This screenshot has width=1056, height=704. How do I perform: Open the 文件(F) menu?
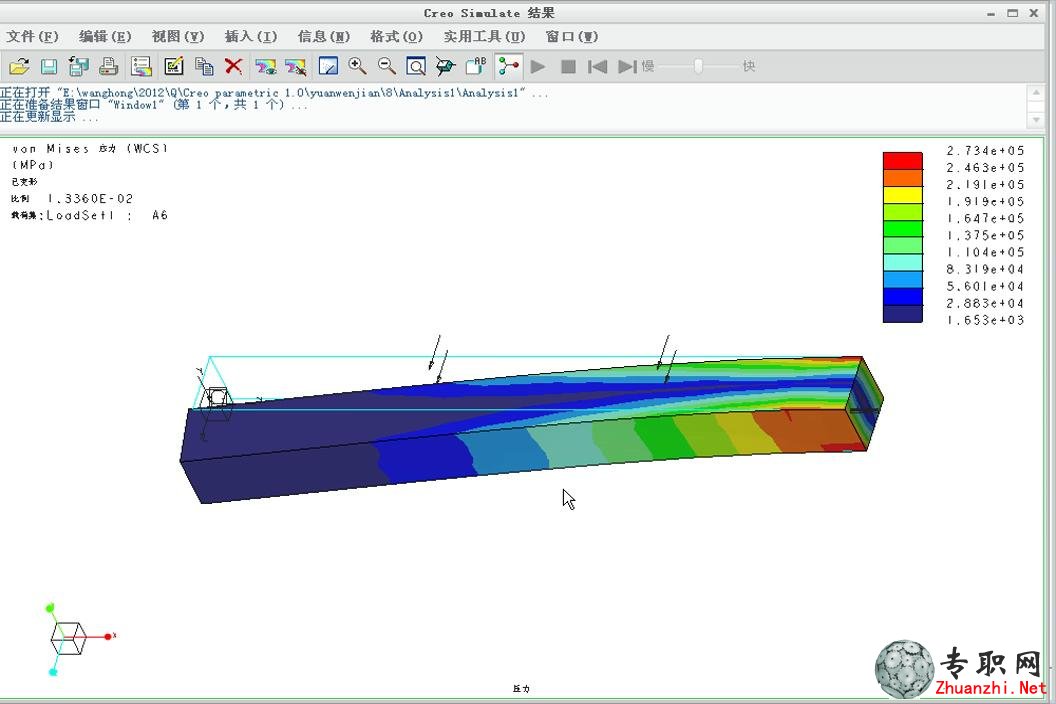[32, 36]
